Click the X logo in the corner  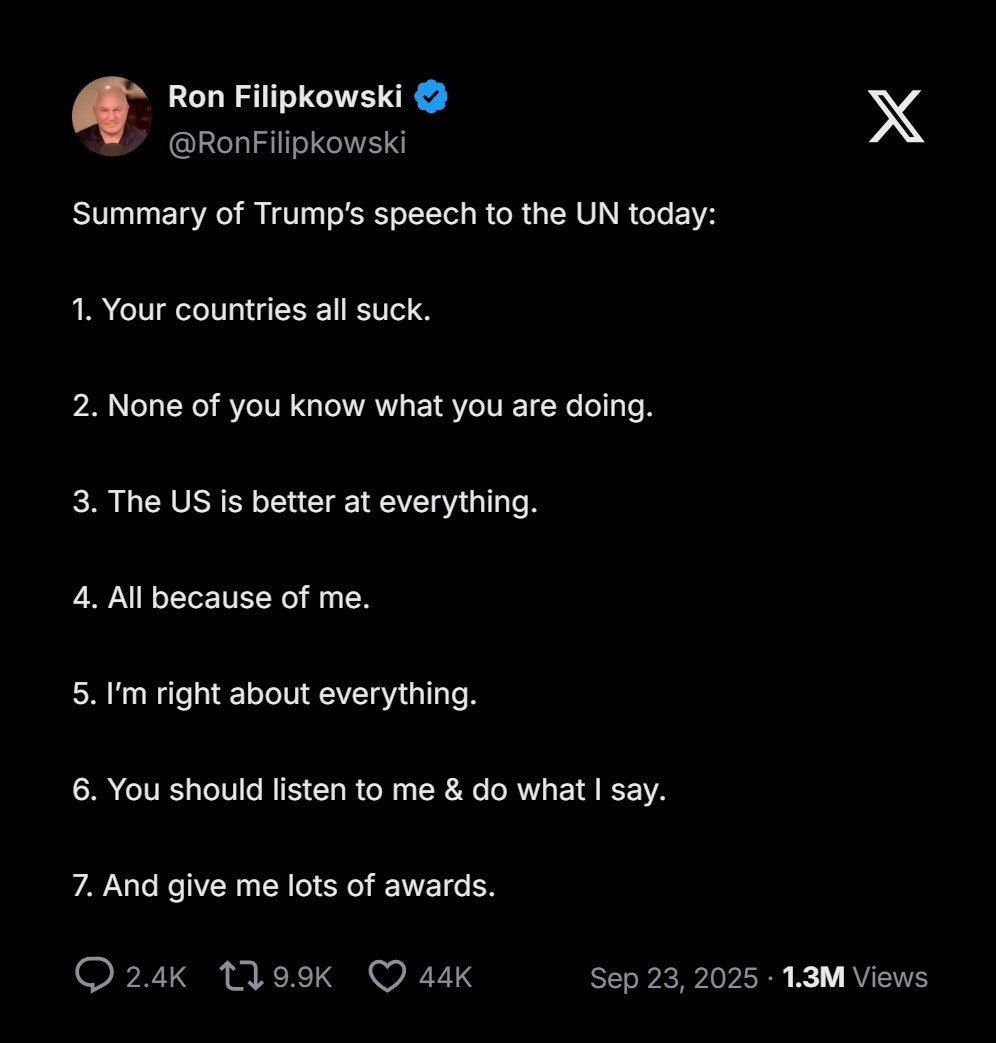tap(895, 116)
